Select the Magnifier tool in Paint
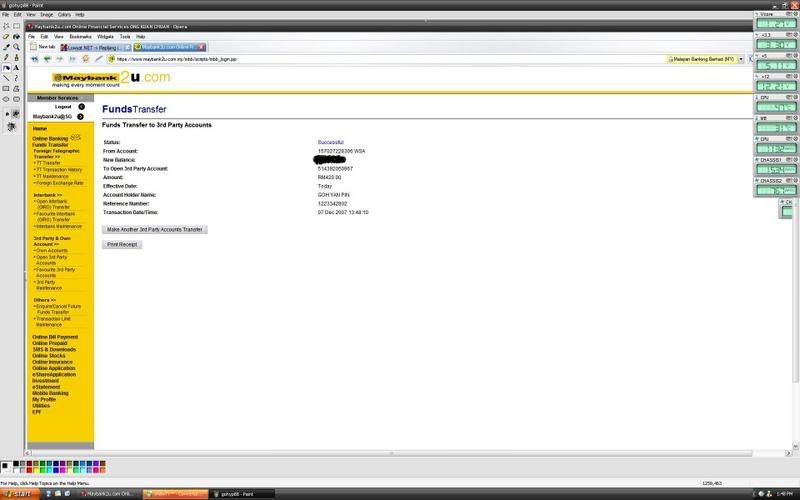The width and height of the screenshot is (800, 500). pos(17,46)
